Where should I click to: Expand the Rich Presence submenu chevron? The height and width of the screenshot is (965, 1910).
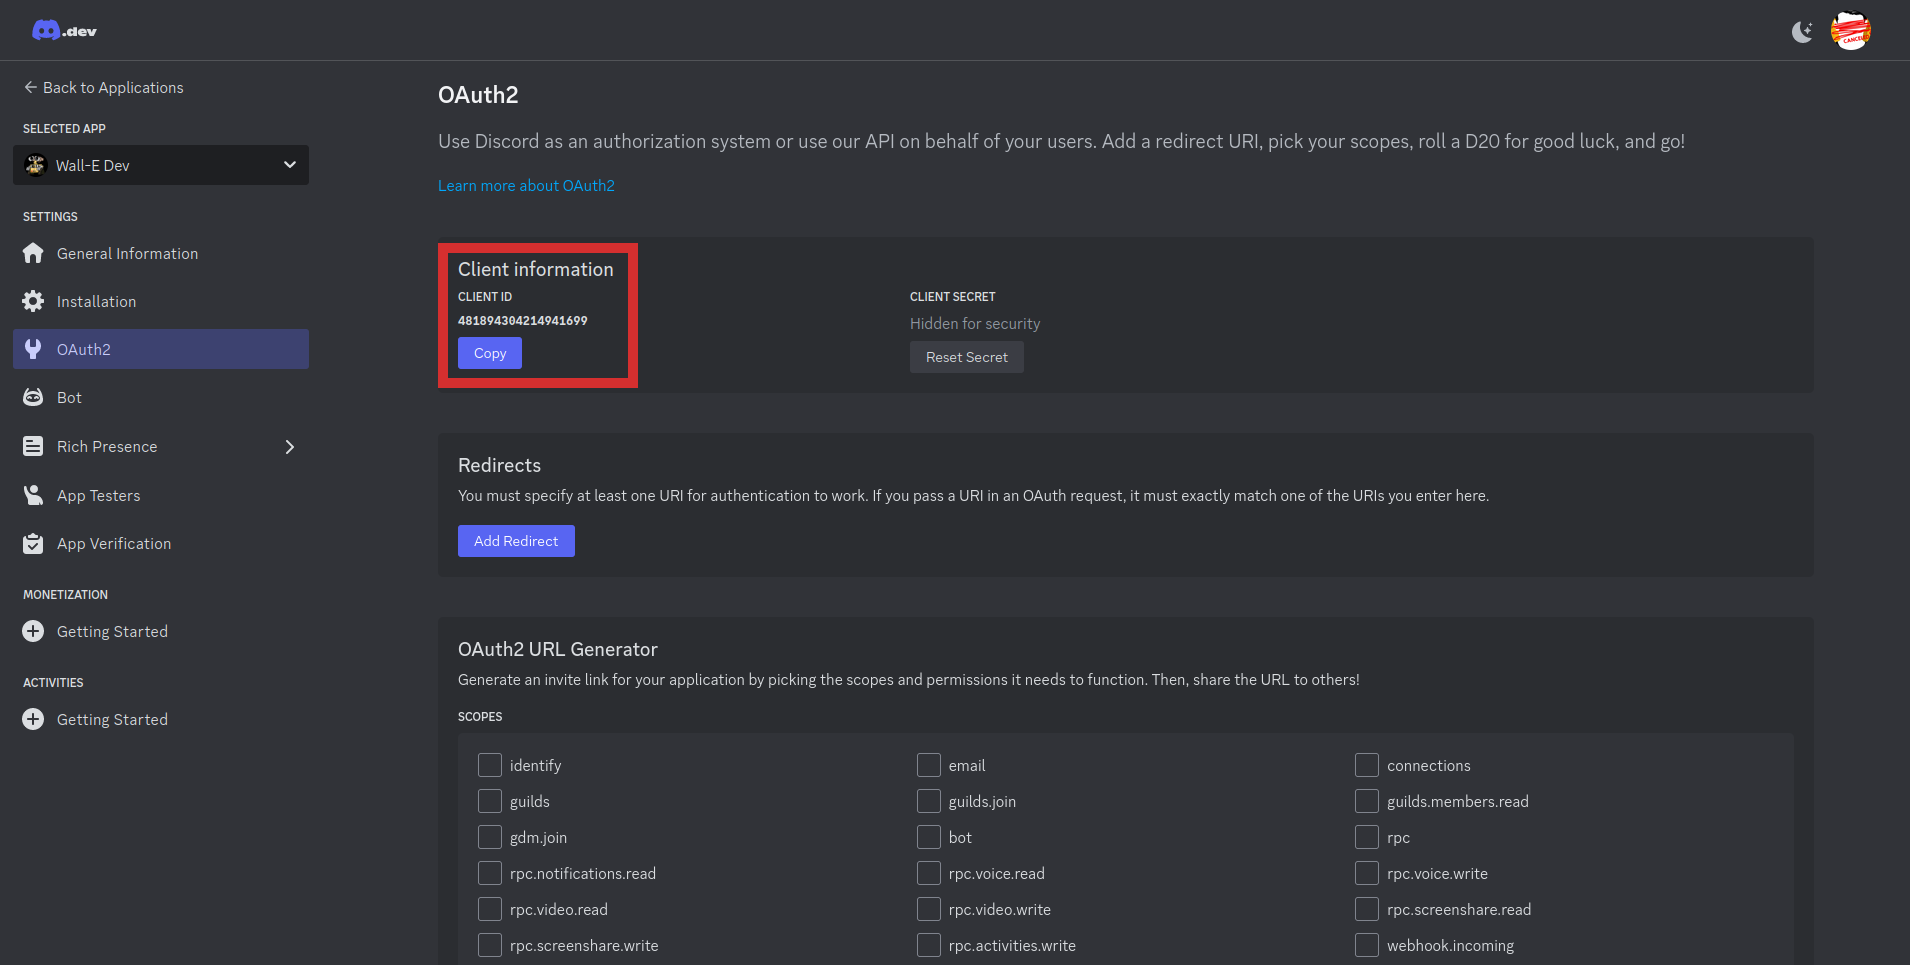point(290,447)
